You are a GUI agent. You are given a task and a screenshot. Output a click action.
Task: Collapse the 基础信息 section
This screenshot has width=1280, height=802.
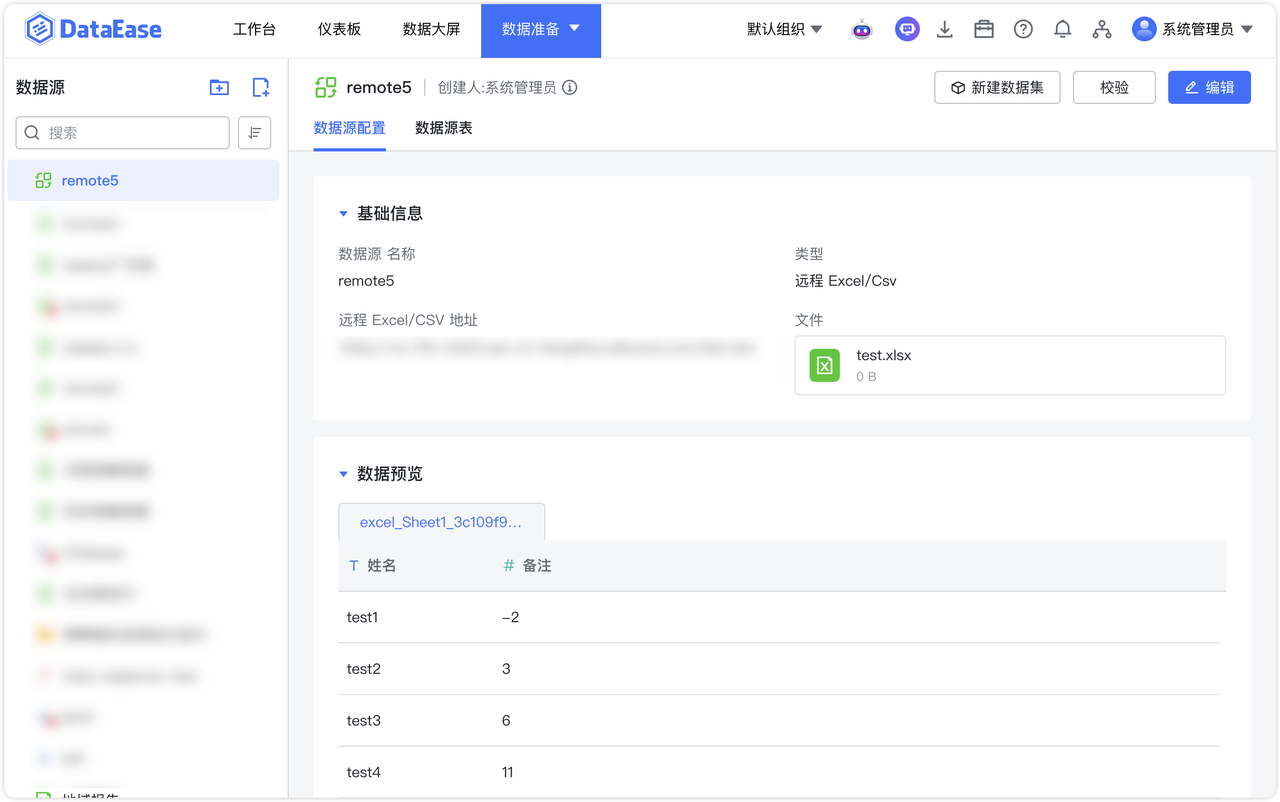[x=344, y=213]
